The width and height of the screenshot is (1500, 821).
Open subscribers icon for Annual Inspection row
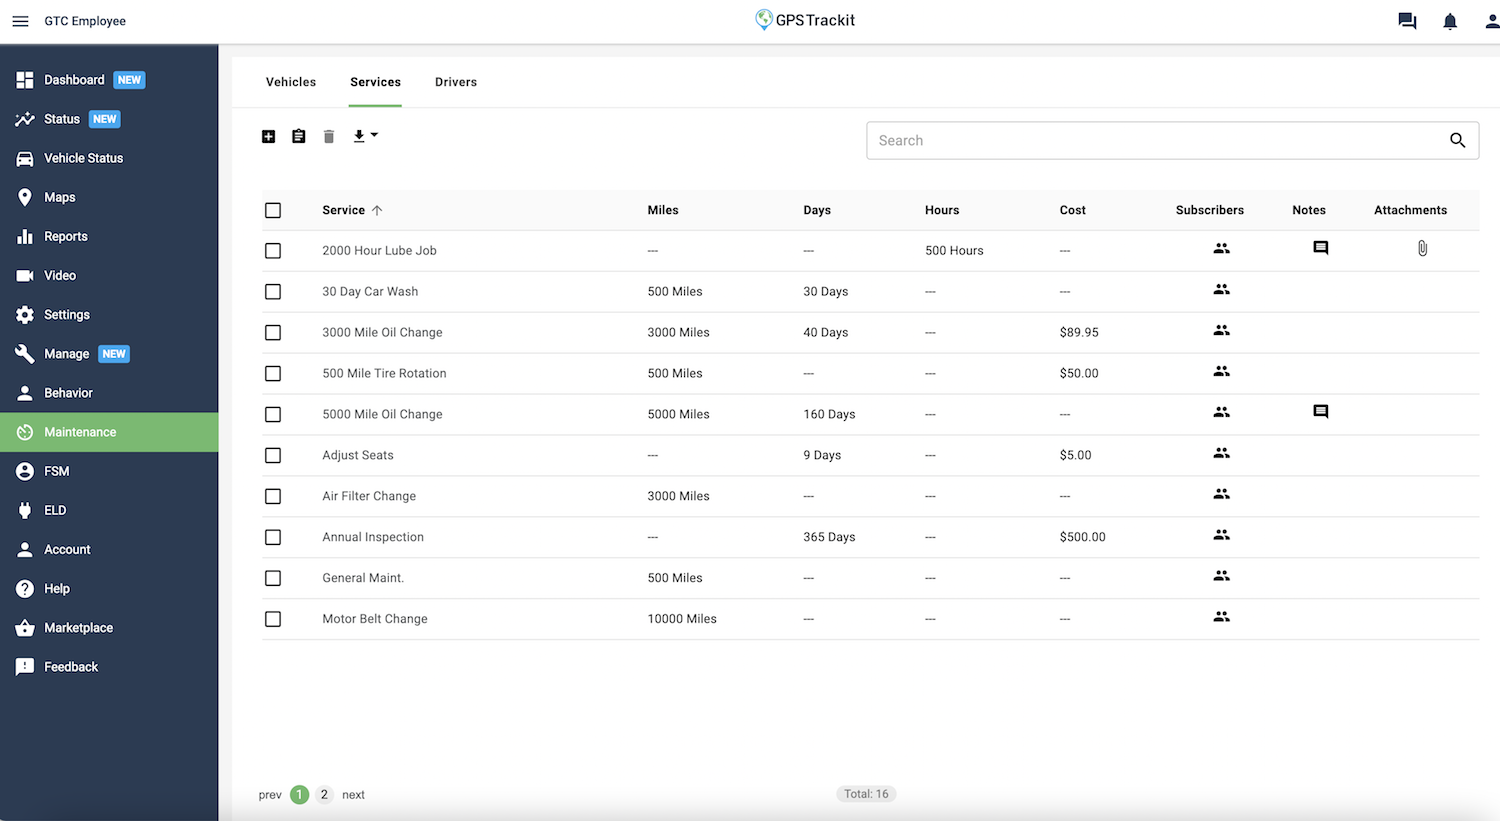click(1221, 535)
